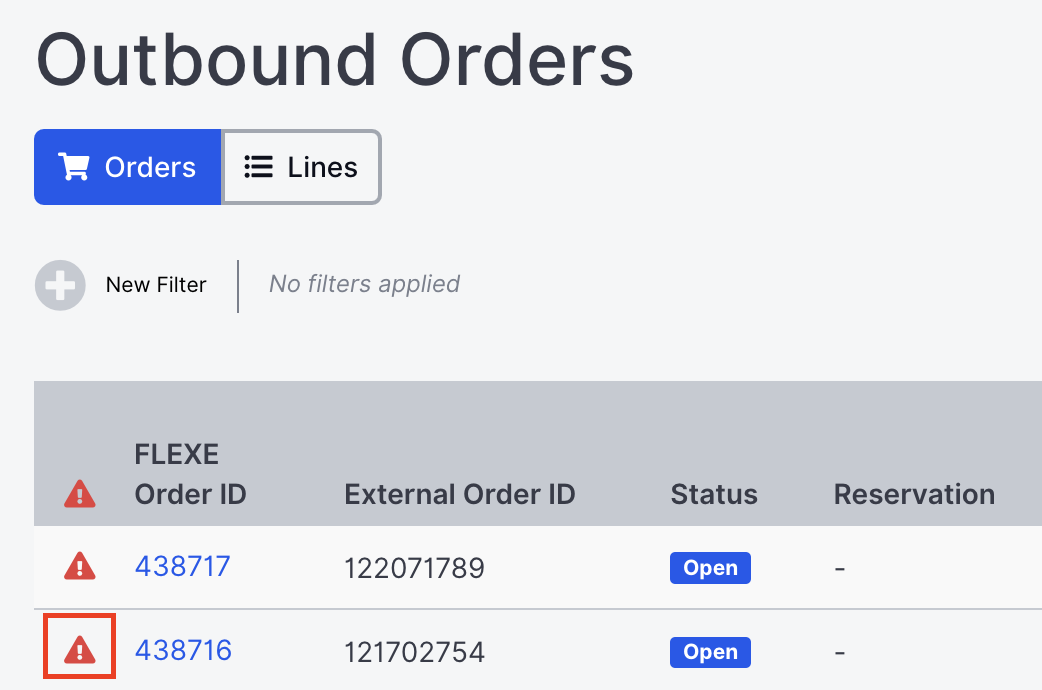Select the Orders tab

click(x=127, y=167)
